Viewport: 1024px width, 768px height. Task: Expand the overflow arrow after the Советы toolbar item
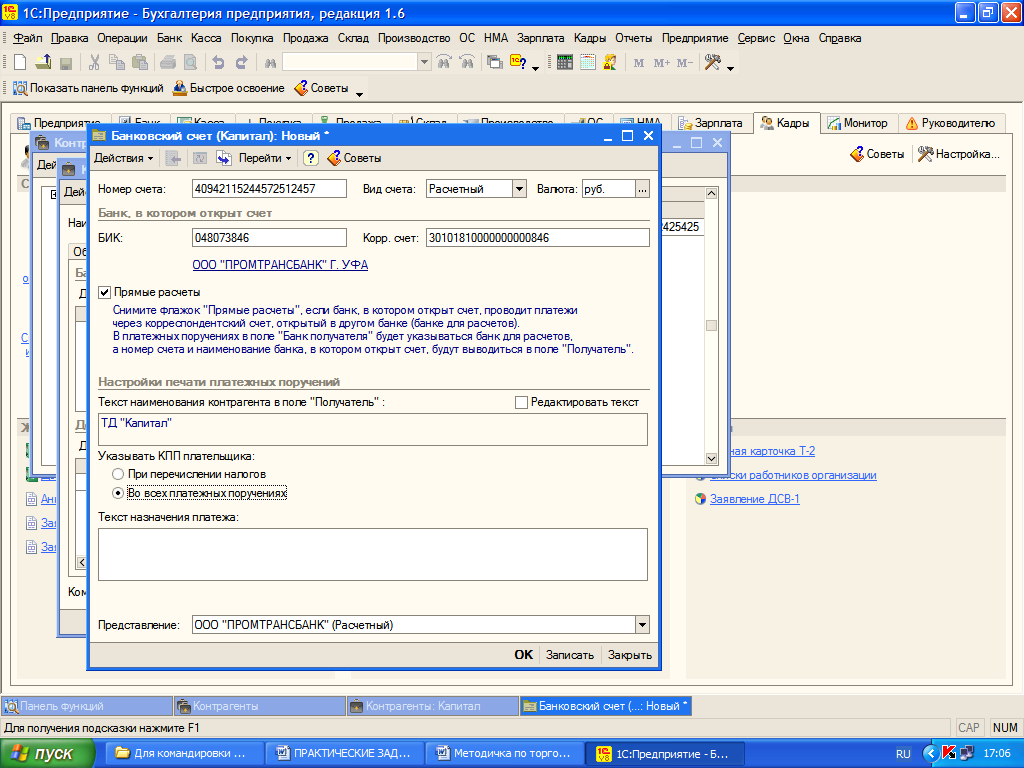tap(359, 95)
